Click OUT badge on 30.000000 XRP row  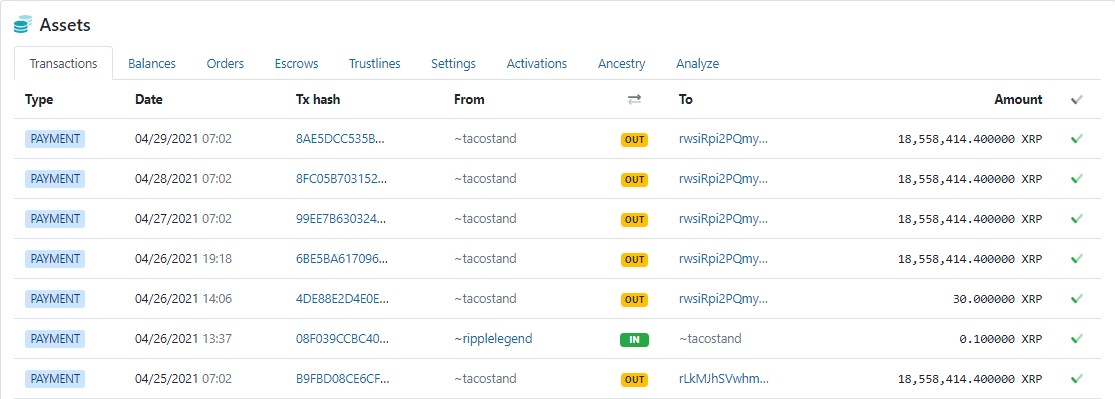tap(634, 299)
